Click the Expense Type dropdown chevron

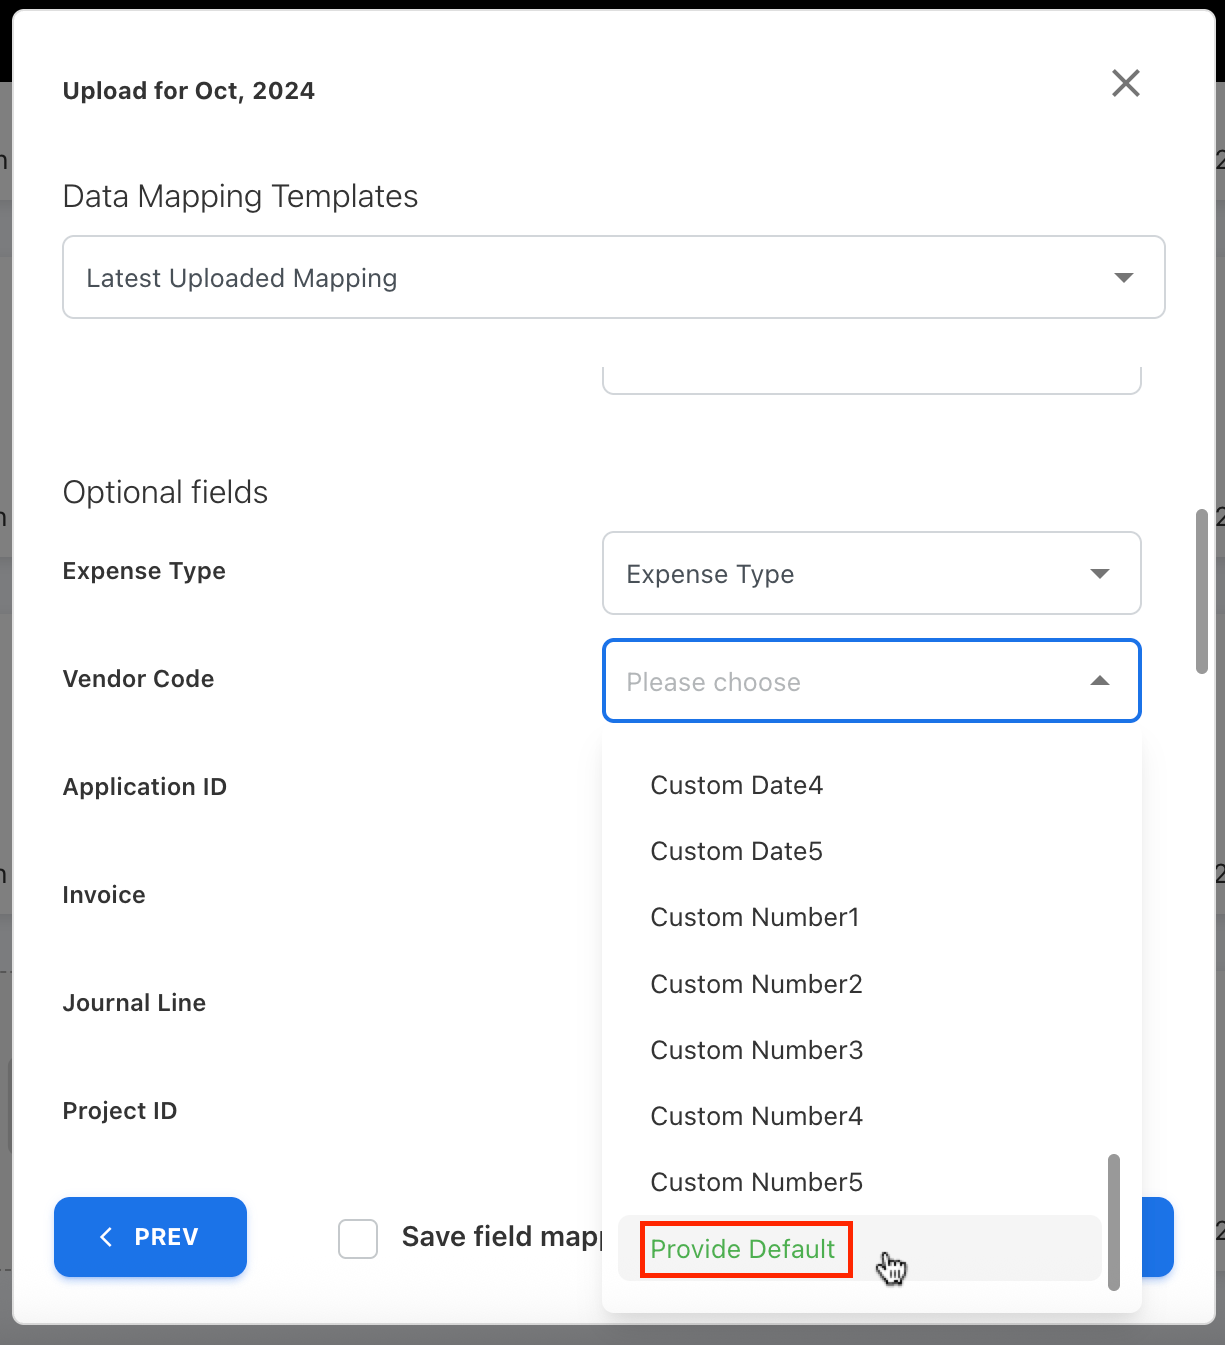click(1100, 574)
